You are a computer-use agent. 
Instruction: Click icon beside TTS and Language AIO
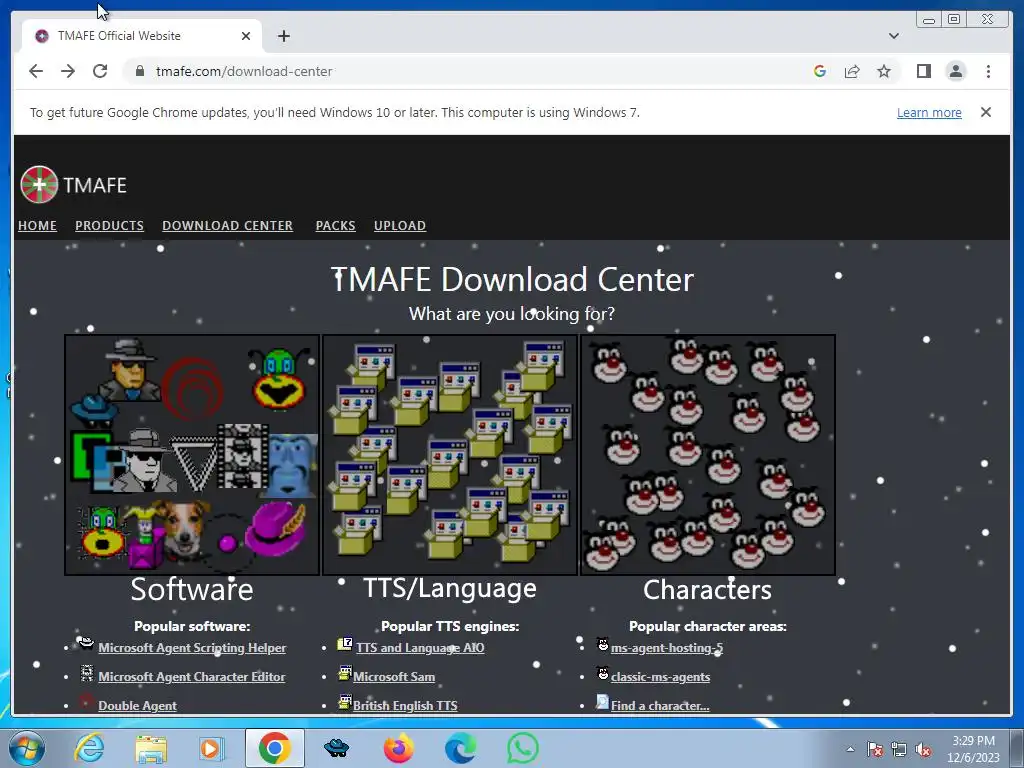345,644
